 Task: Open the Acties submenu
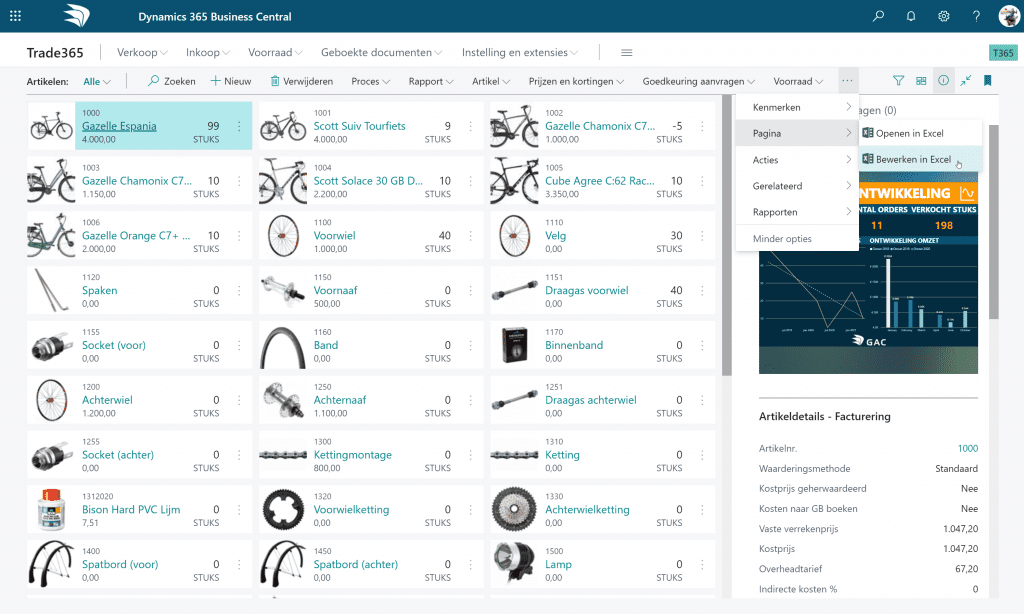[x=797, y=159]
